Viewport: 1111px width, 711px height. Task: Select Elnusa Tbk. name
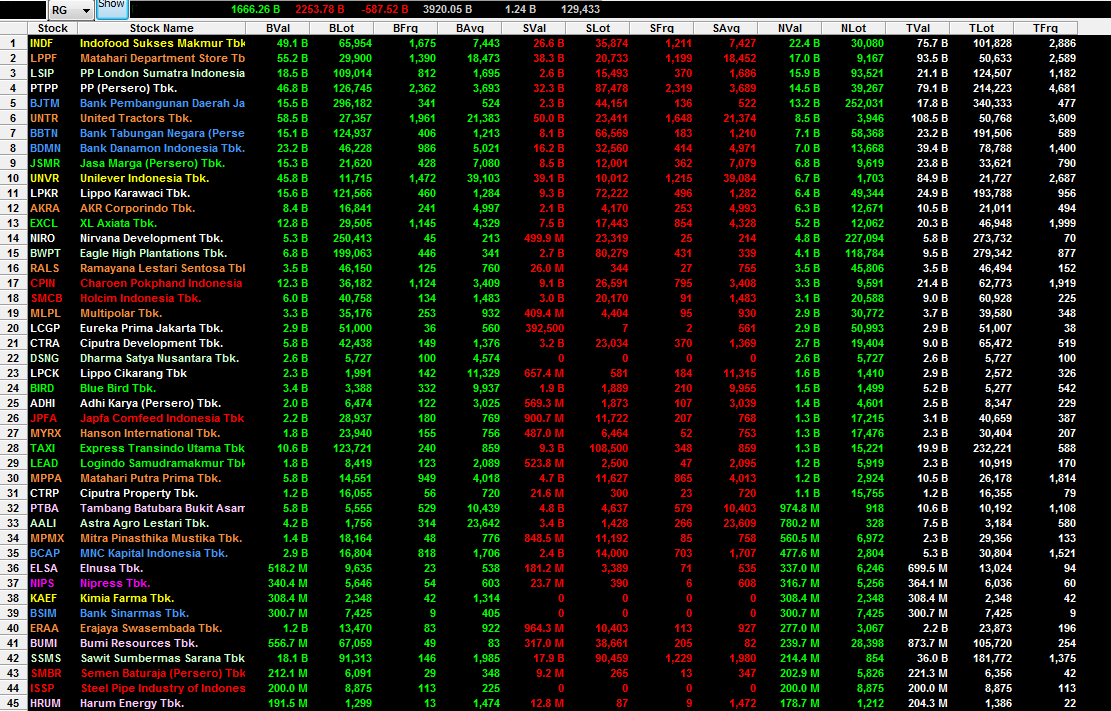click(x=111, y=568)
